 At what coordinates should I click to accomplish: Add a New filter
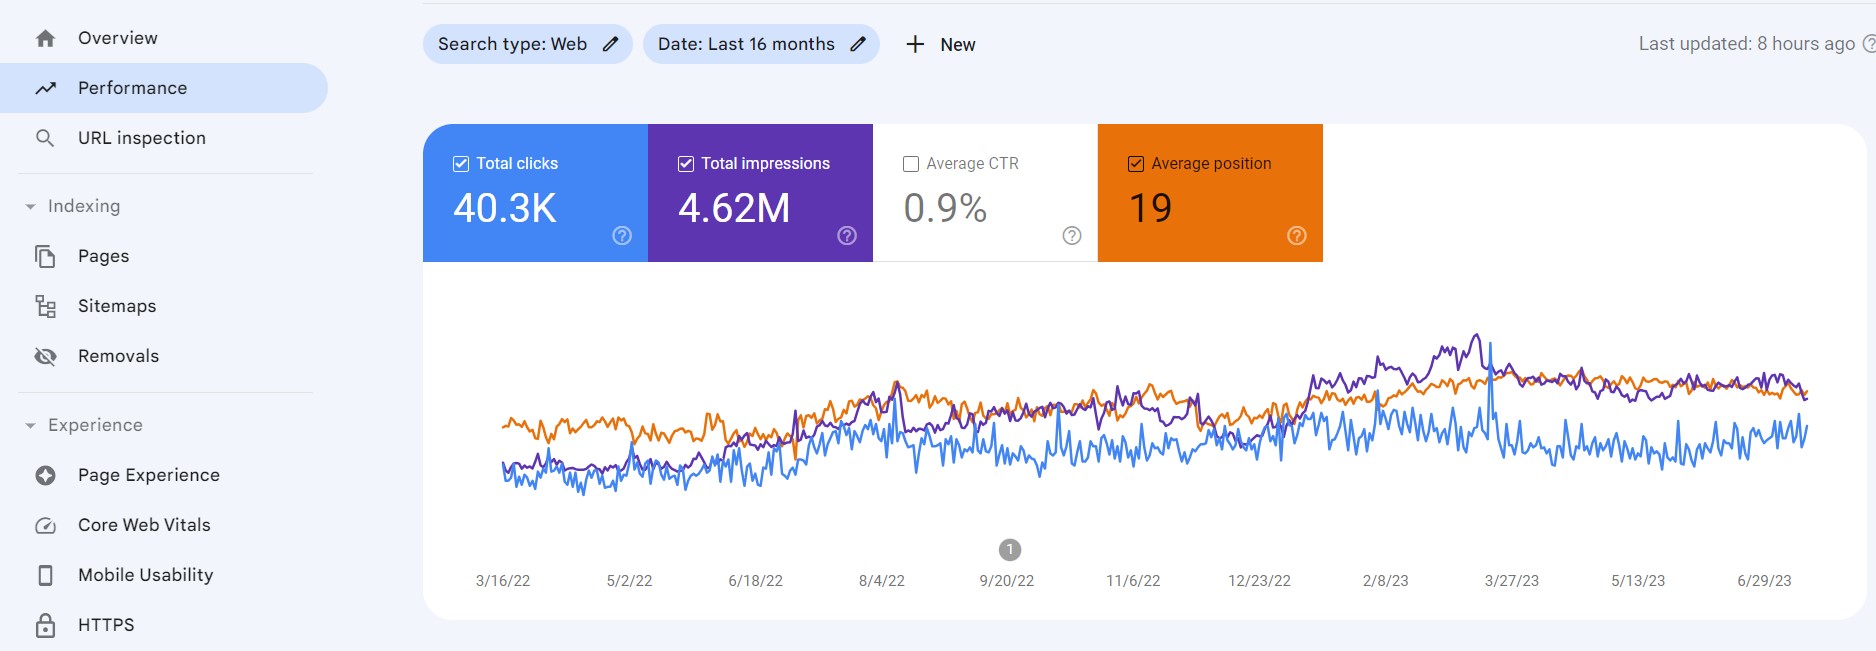[940, 44]
